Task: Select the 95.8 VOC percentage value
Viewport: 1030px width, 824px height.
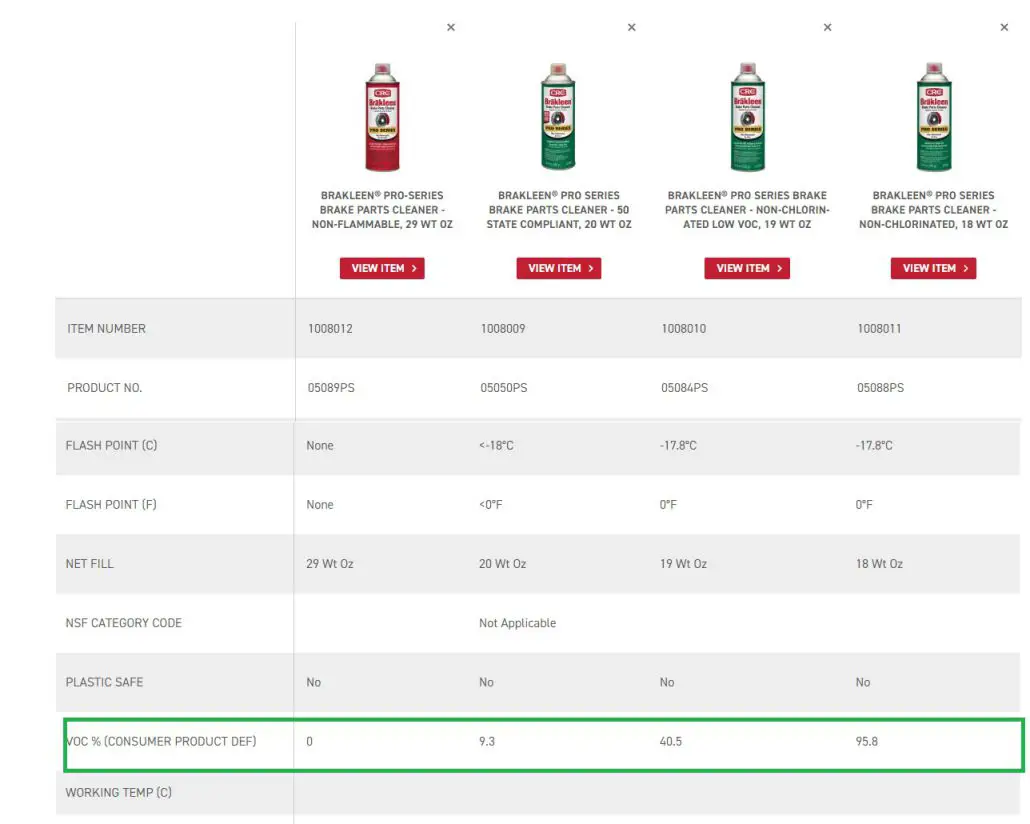Action: [x=866, y=741]
